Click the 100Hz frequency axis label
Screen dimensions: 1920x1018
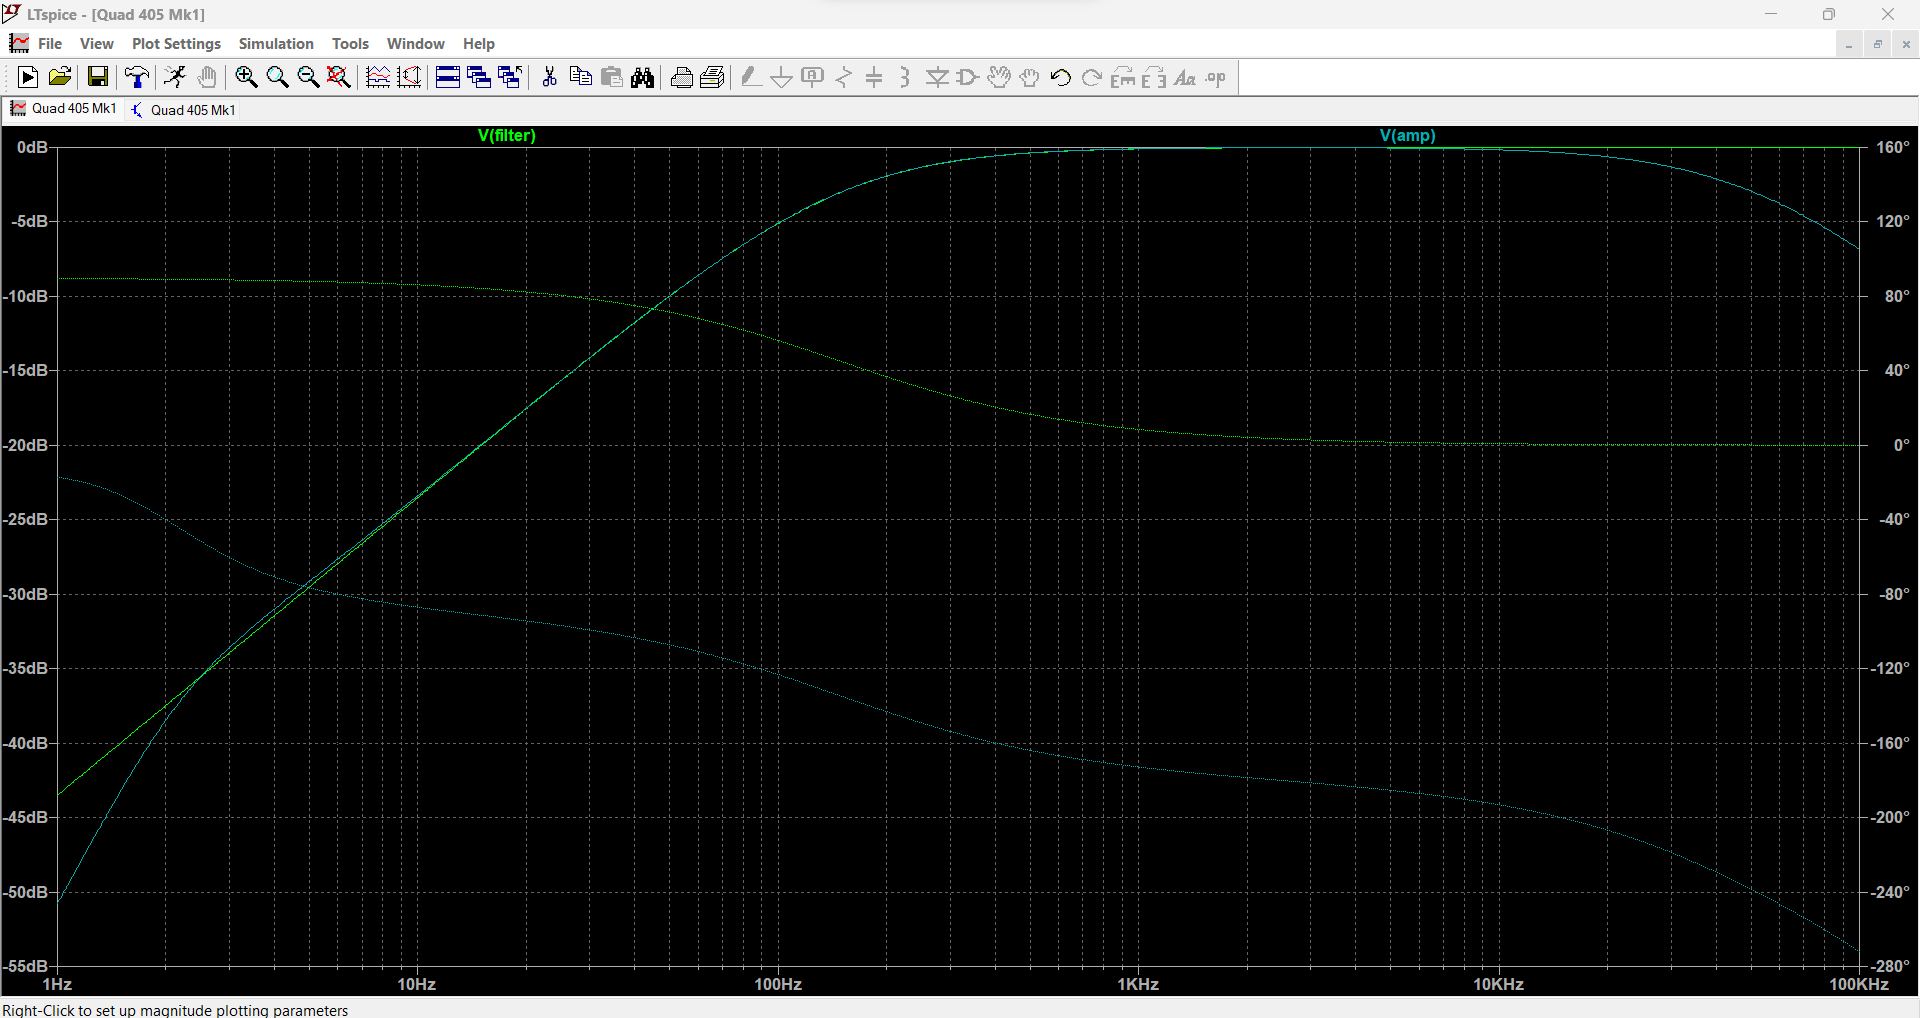[778, 984]
